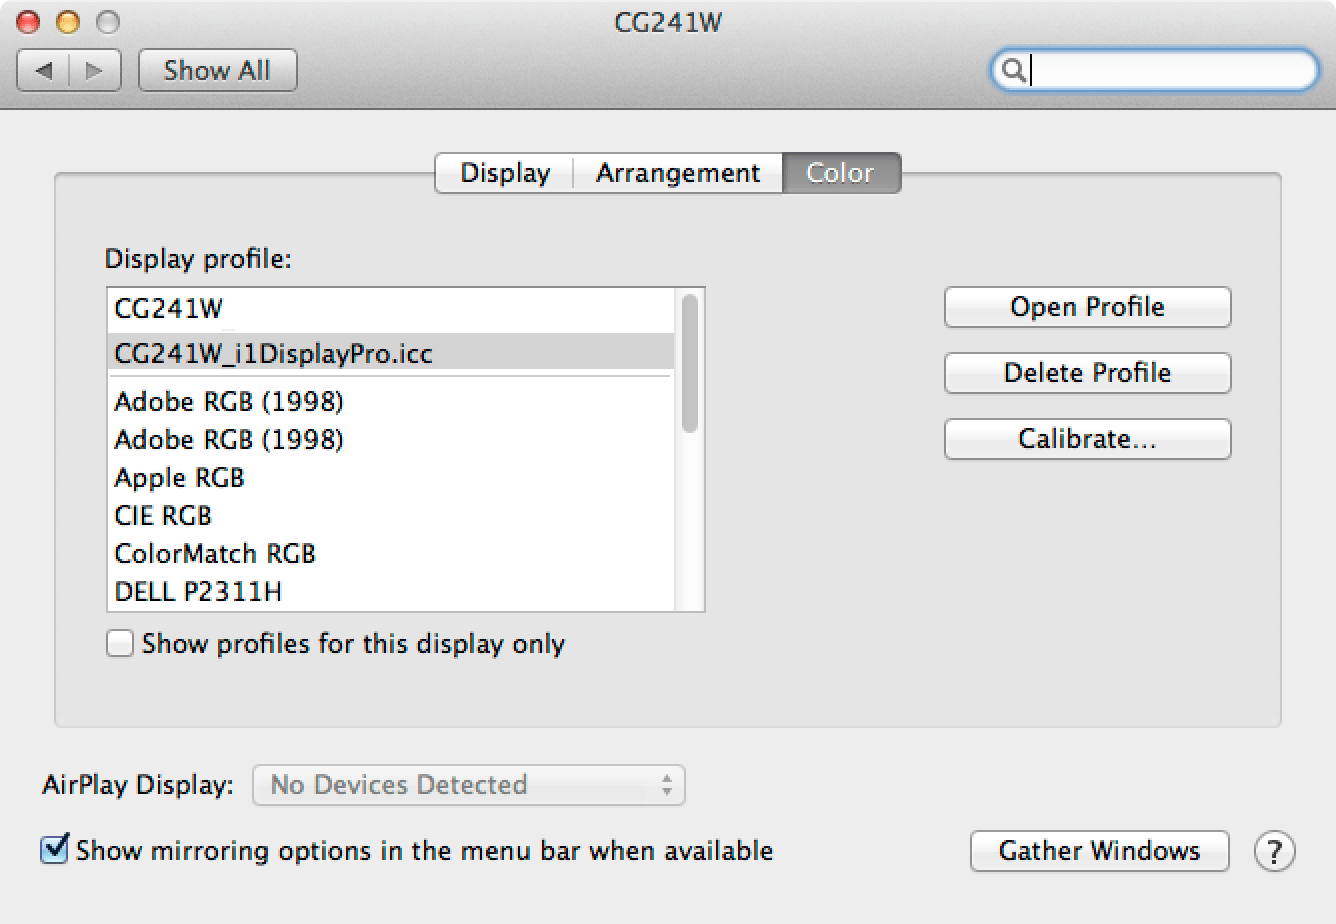Close the CG241W window
This screenshot has height=924, width=1336.
click(x=29, y=21)
